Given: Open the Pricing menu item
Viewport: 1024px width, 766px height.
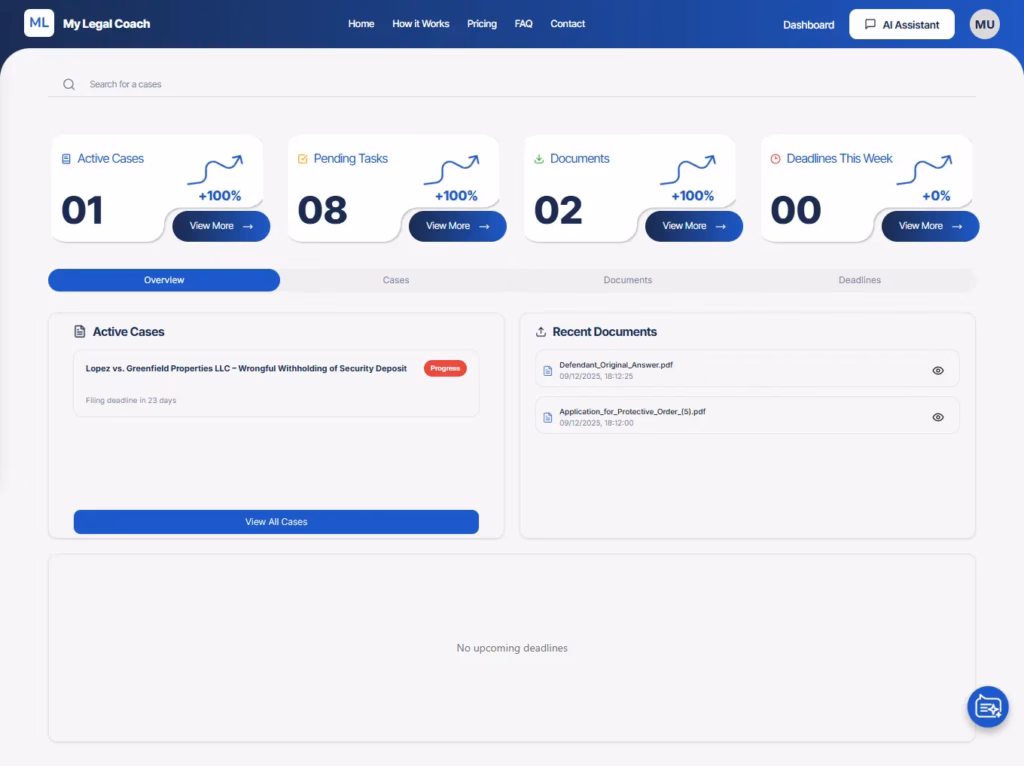Looking at the screenshot, I should click(481, 24).
